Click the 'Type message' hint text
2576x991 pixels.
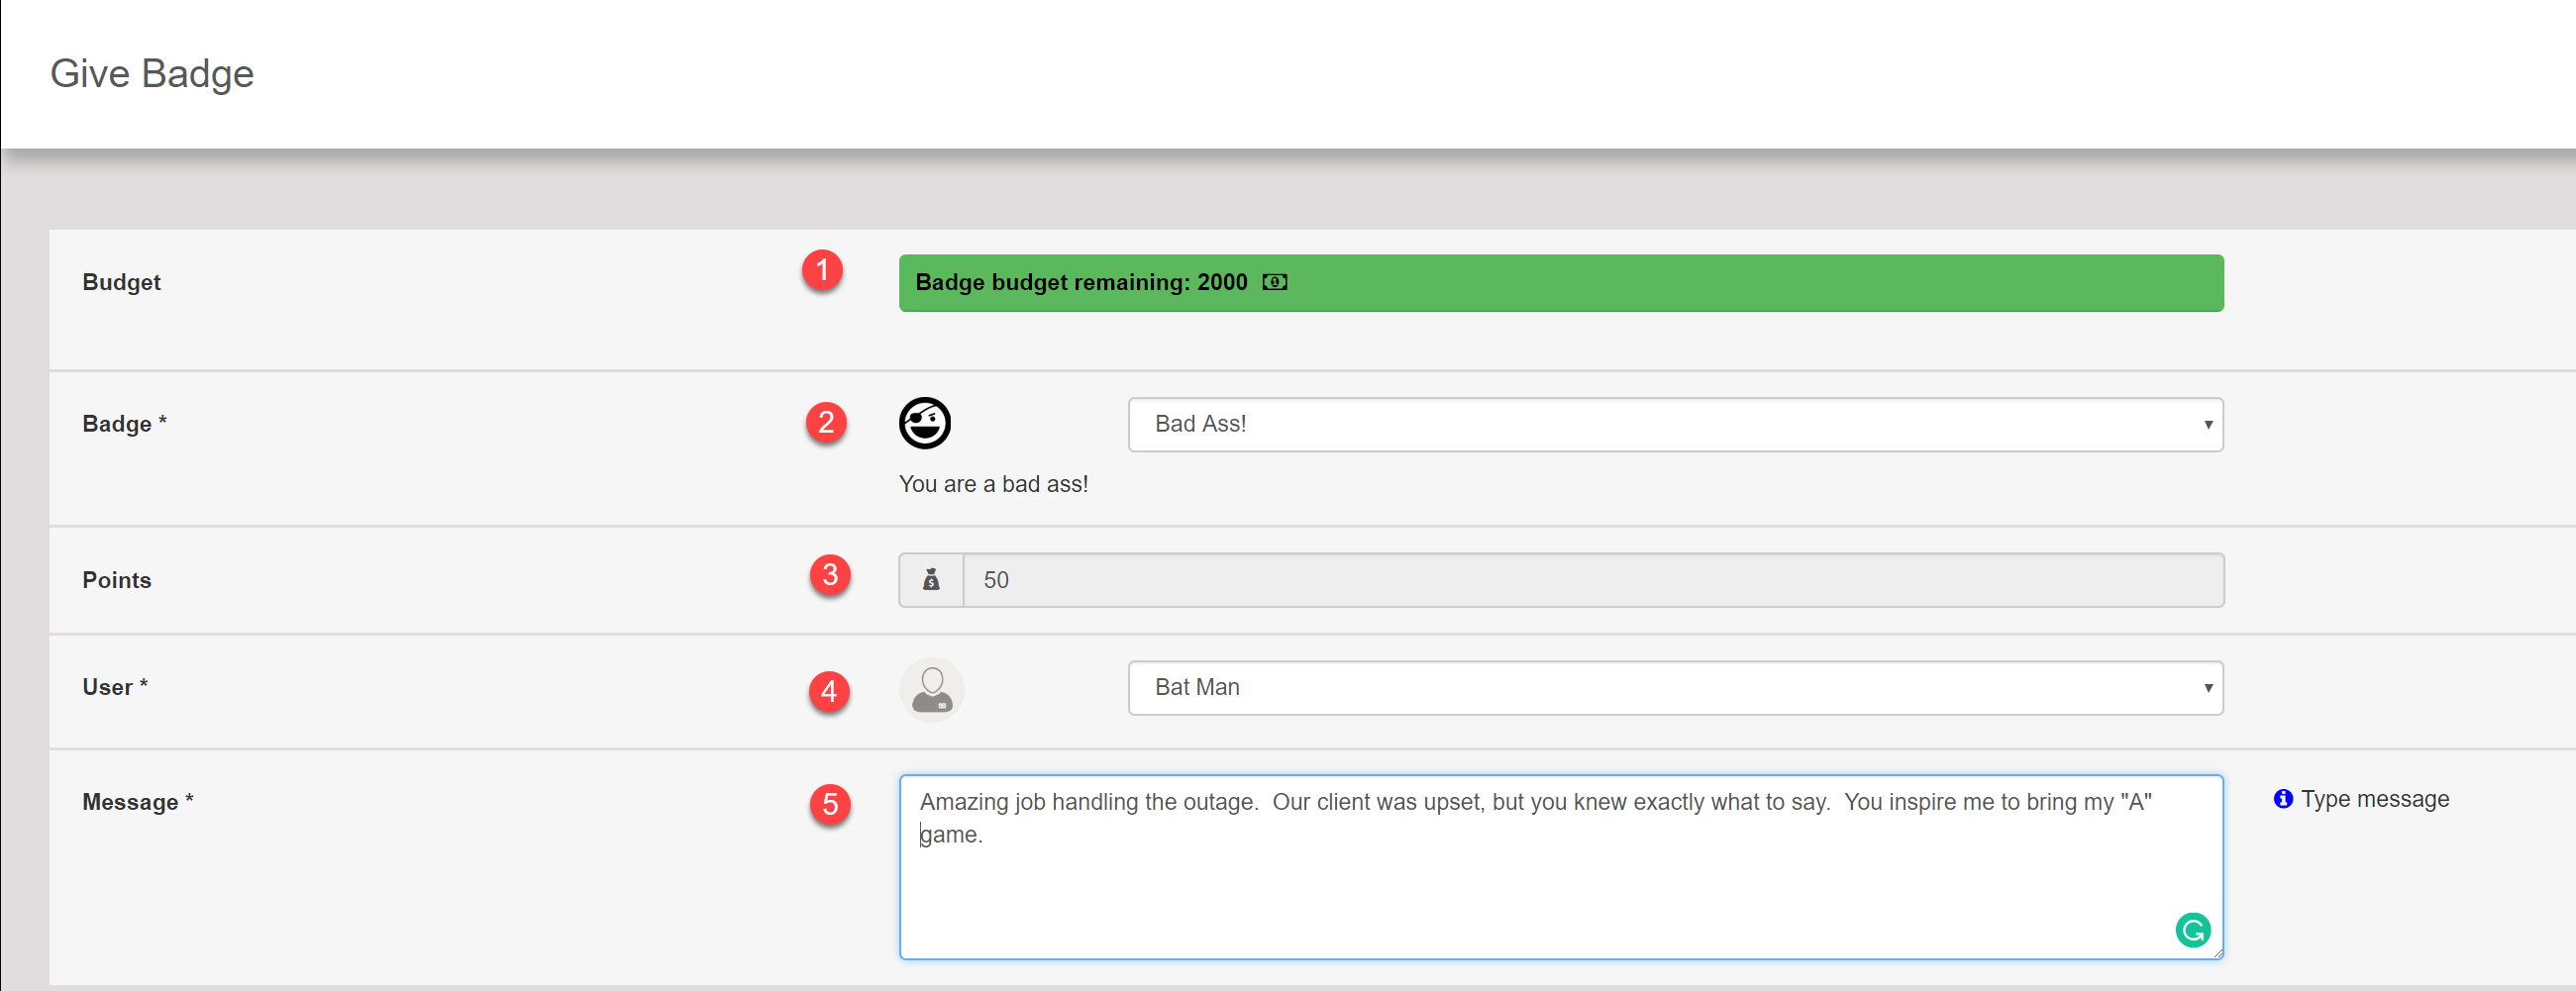tap(2375, 799)
